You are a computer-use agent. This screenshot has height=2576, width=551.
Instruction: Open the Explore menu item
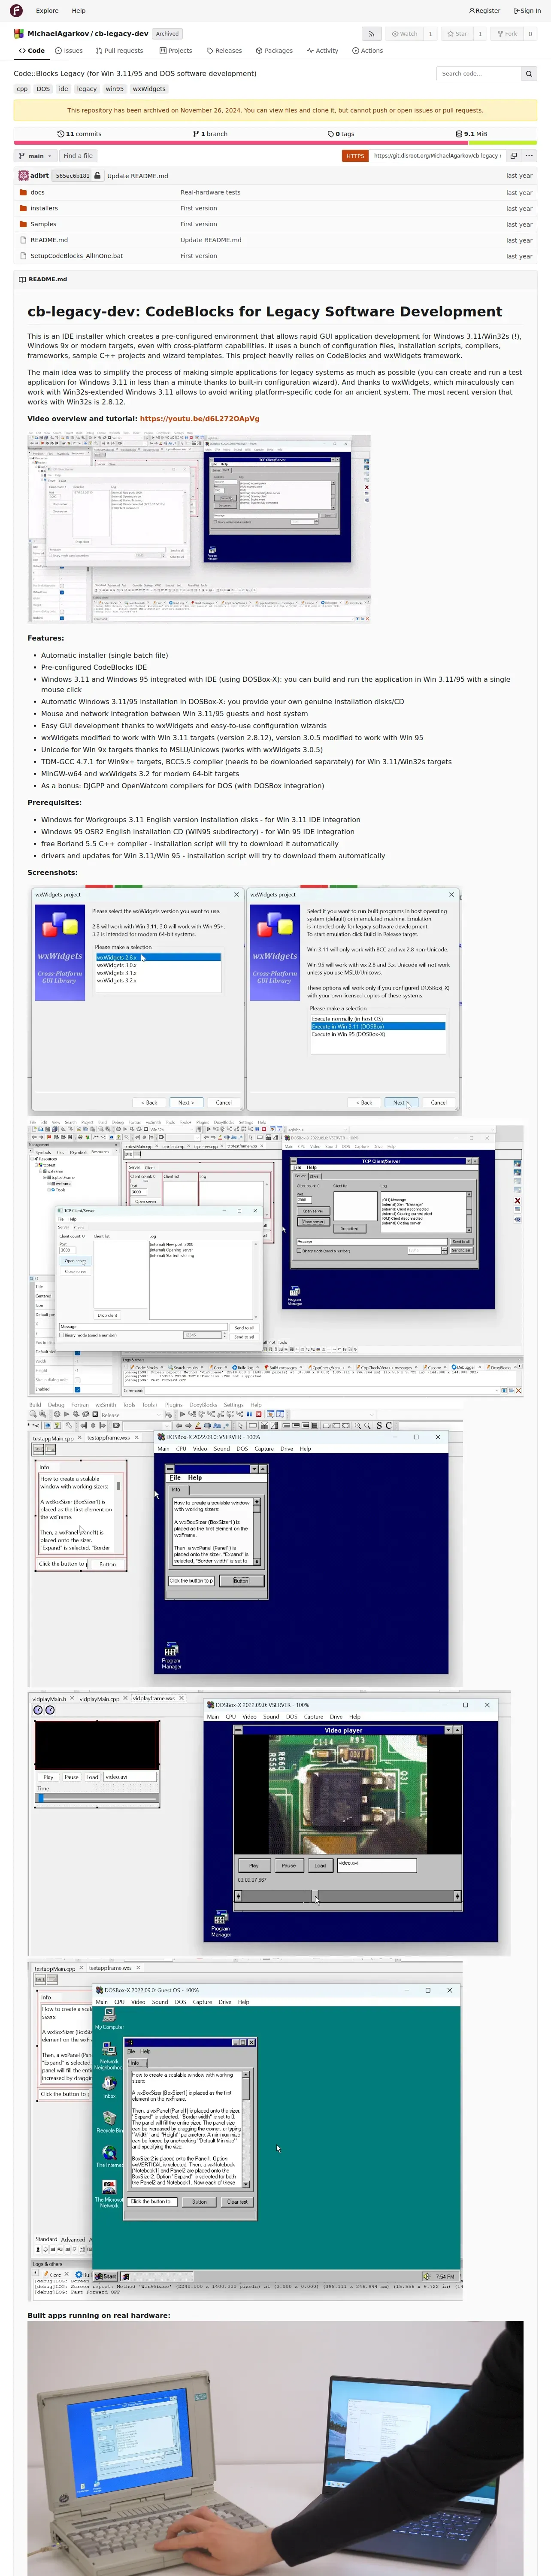click(x=47, y=11)
